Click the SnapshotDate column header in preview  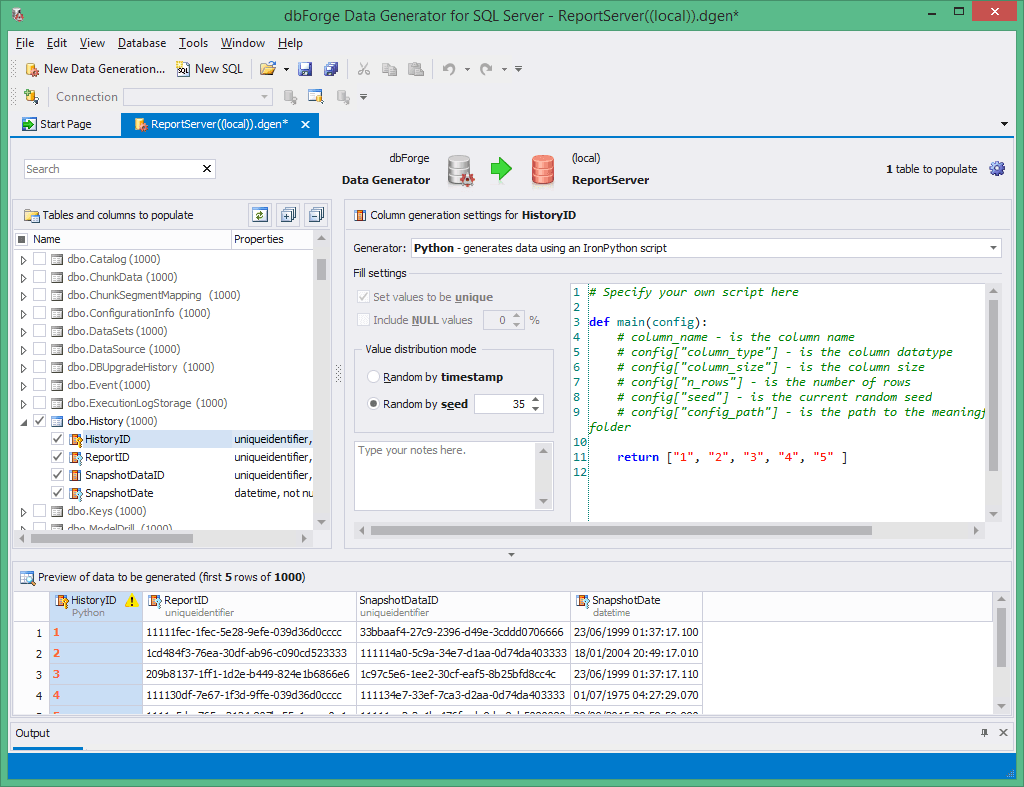[637, 606]
